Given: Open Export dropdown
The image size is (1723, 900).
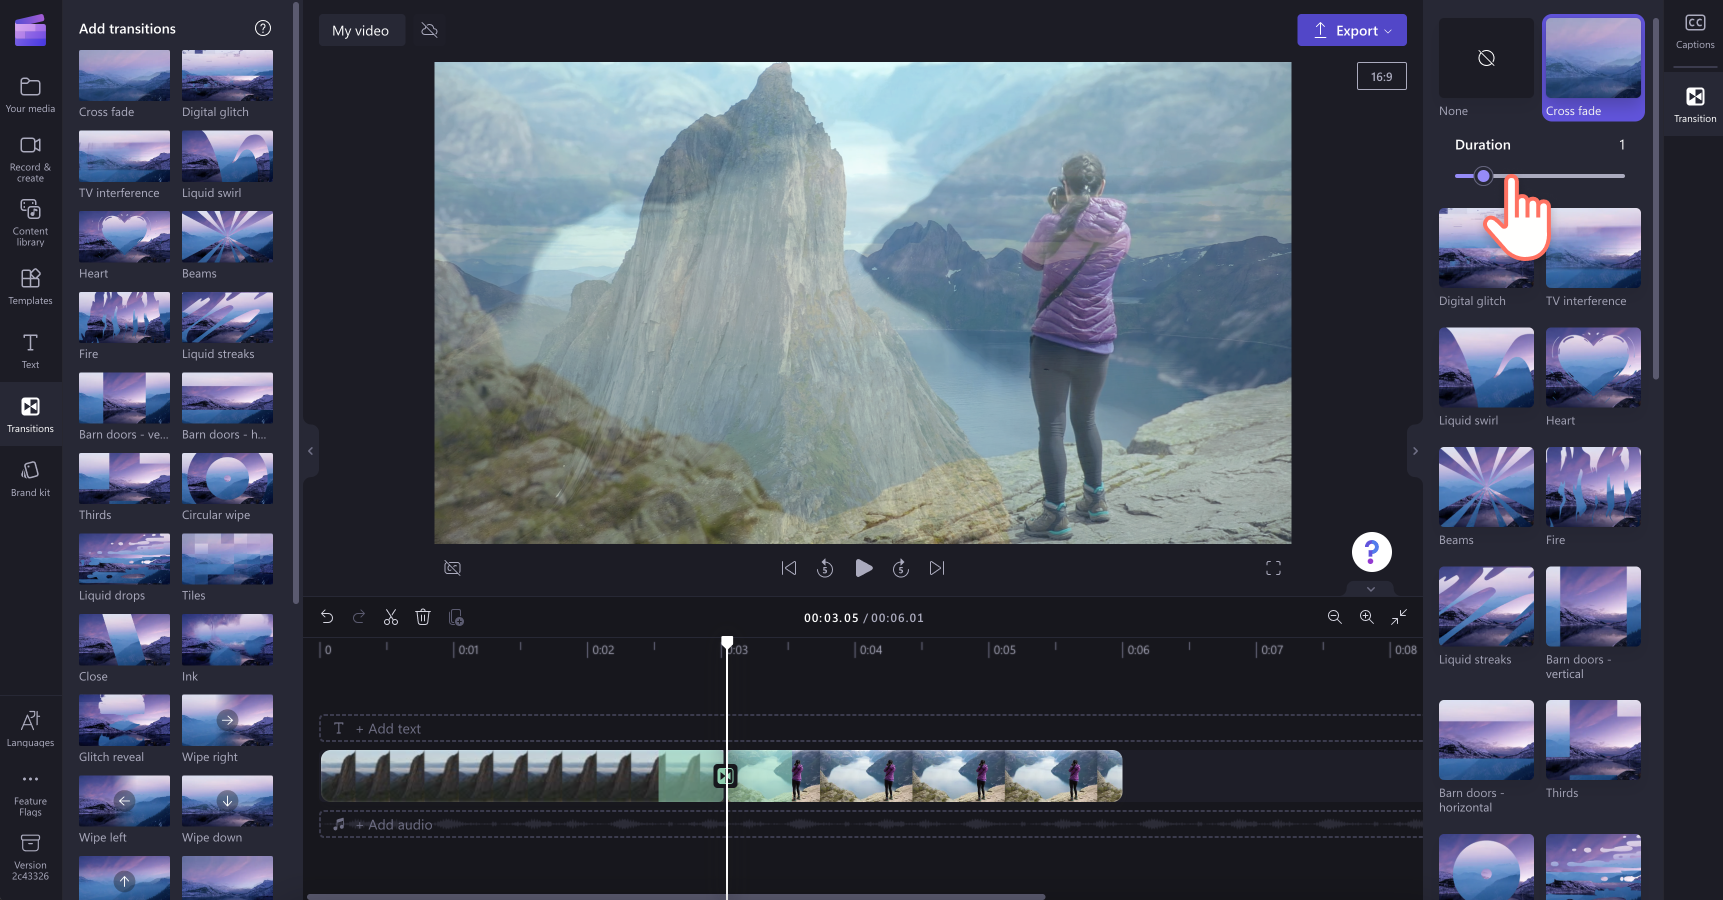Looking at the screenshot, I should [1352, 30].
